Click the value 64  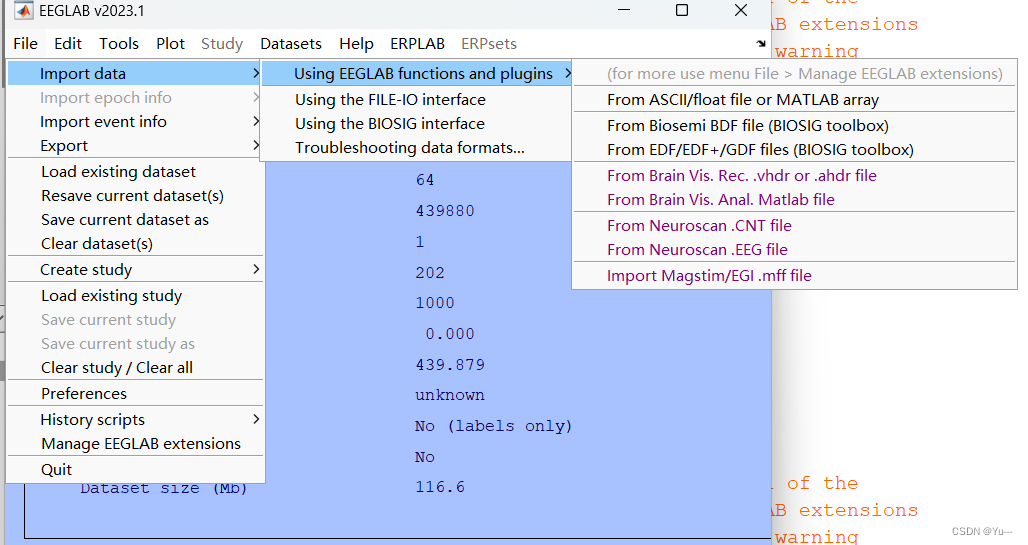click(x=425, y=180)
